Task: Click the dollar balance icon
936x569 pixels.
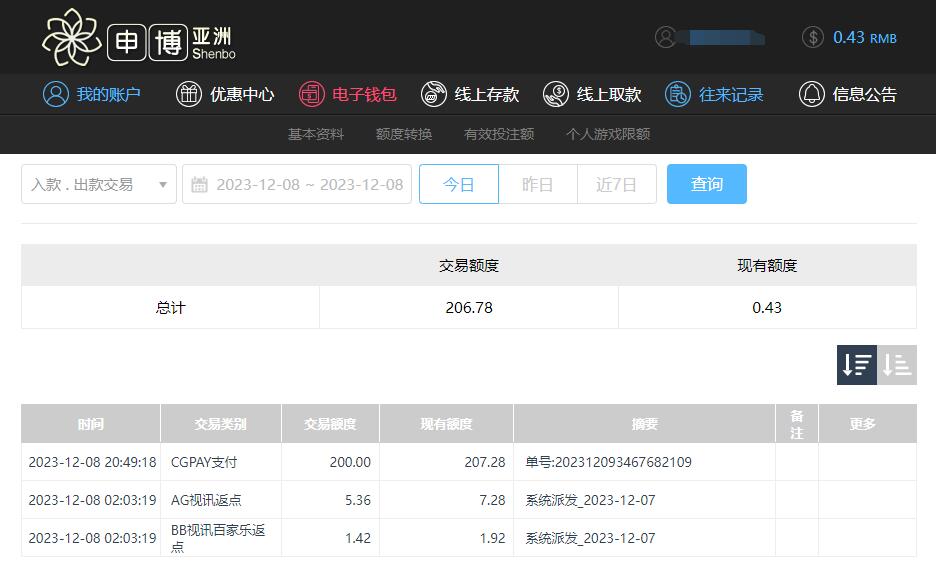Action: (x=813, y=37)
